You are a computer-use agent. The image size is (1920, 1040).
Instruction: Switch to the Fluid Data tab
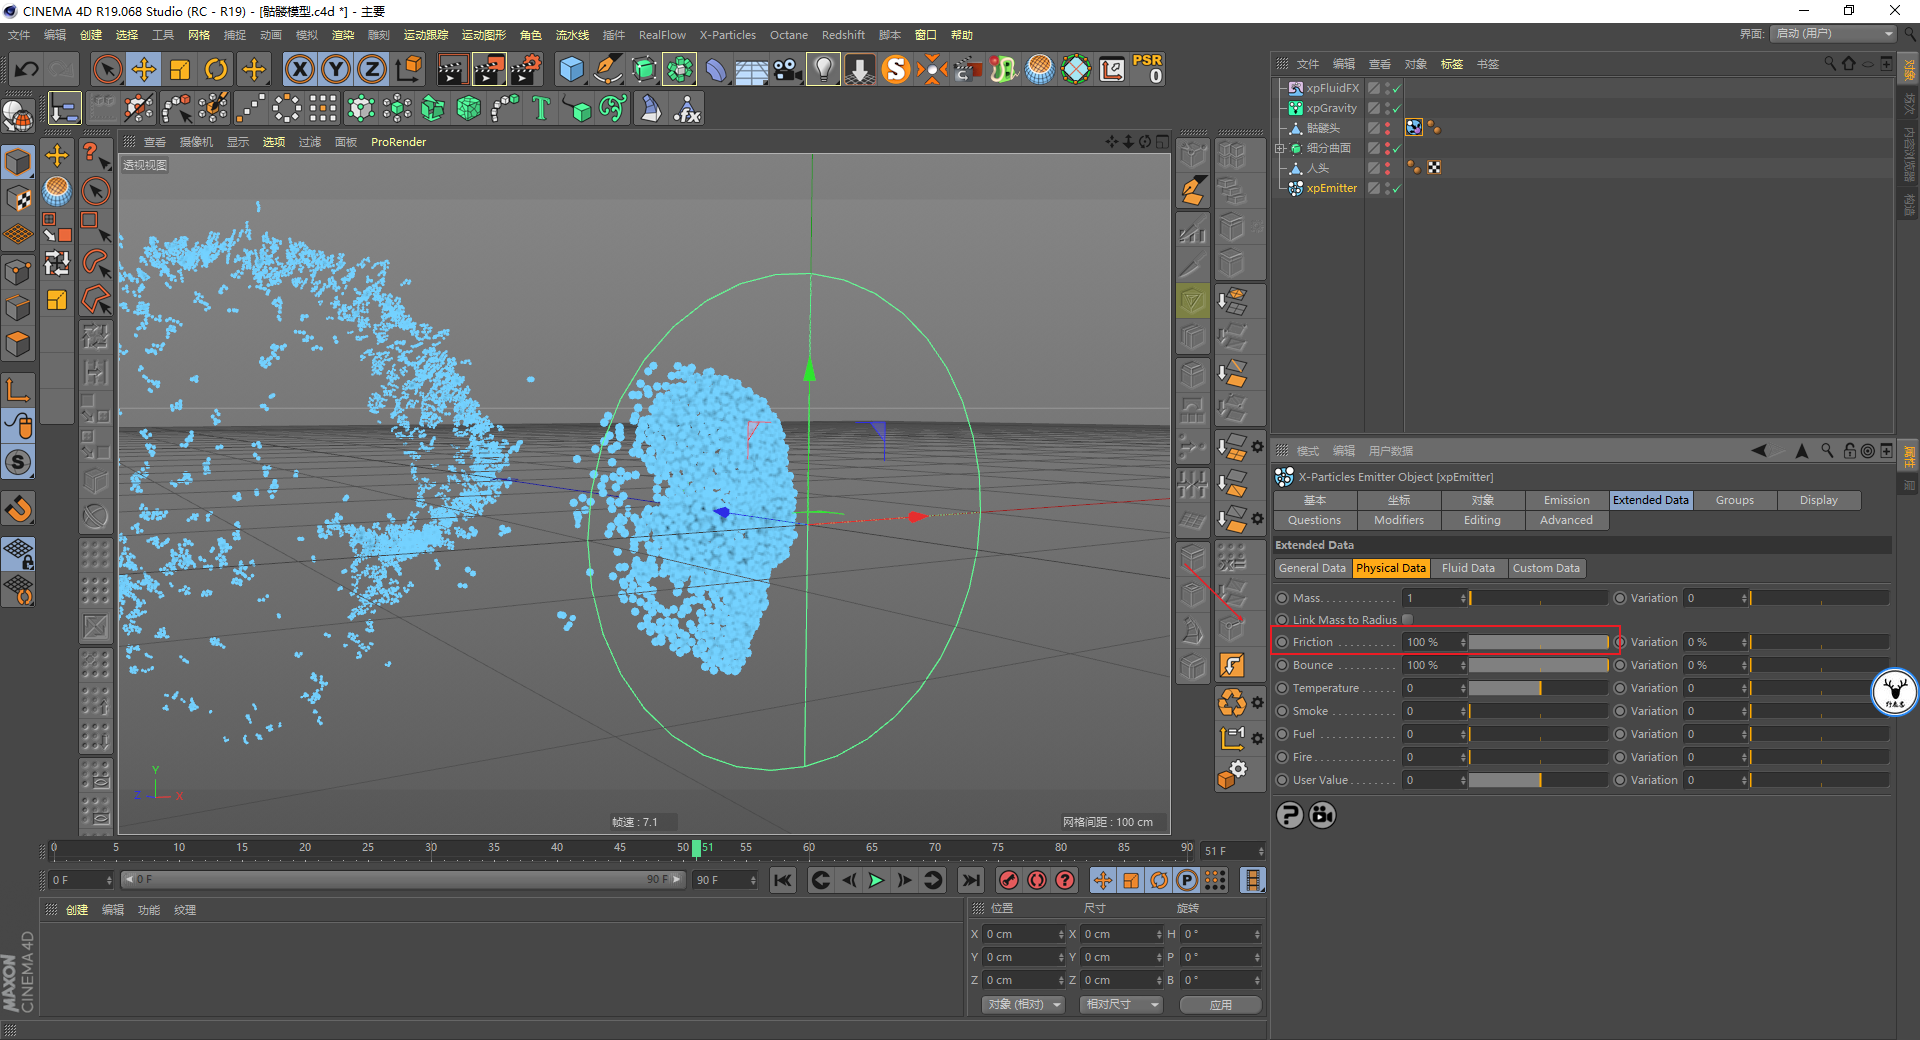1468,568
